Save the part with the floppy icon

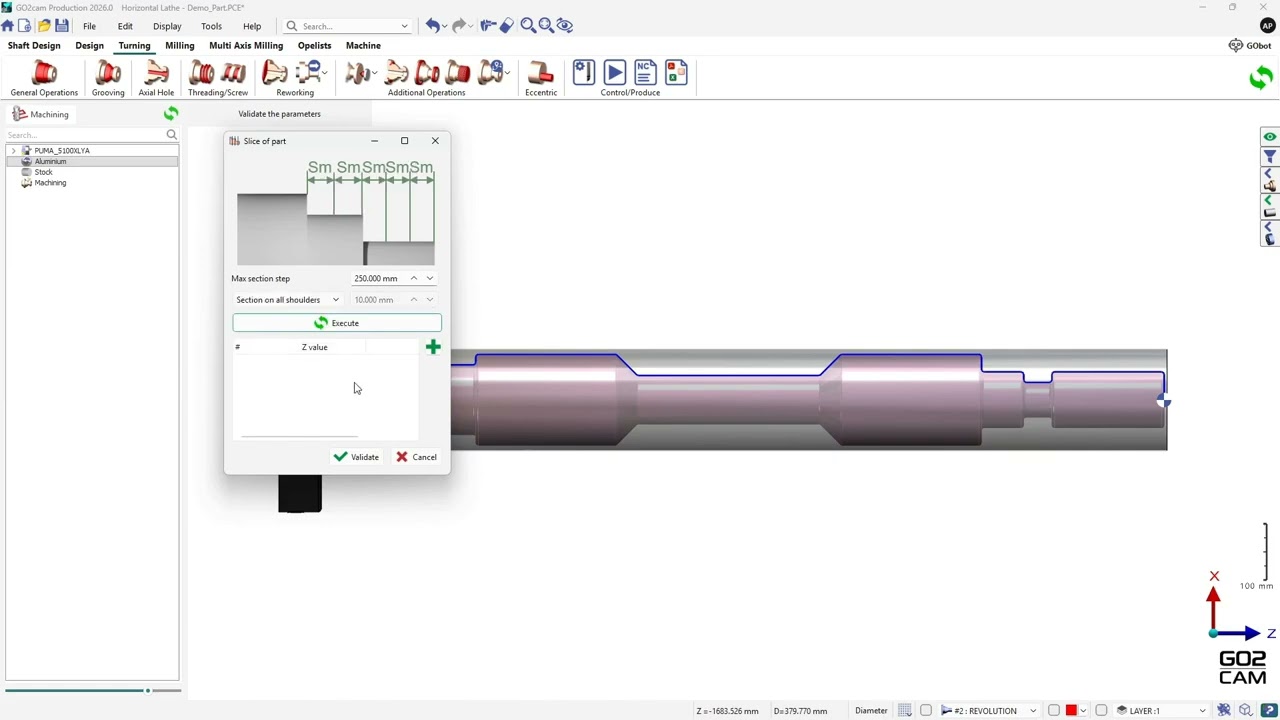[x=62, y=25]
